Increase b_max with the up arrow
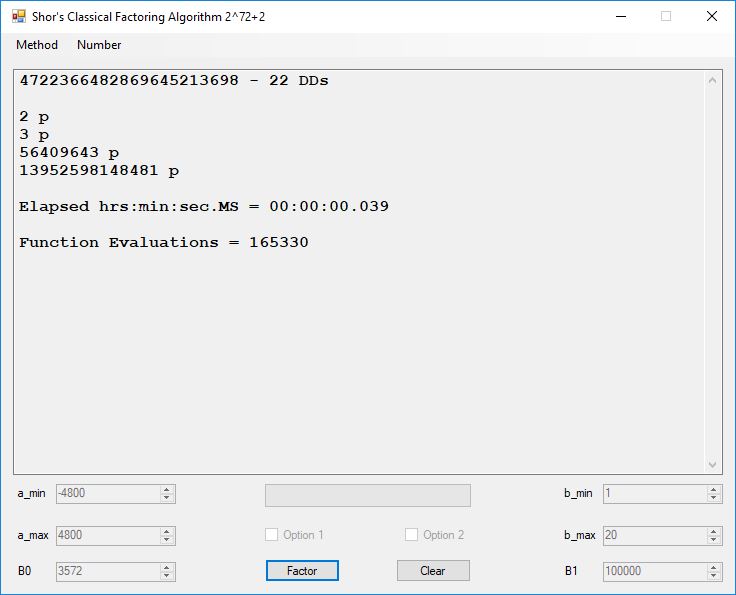The image size is (736, 595). [x=713, y=531]
